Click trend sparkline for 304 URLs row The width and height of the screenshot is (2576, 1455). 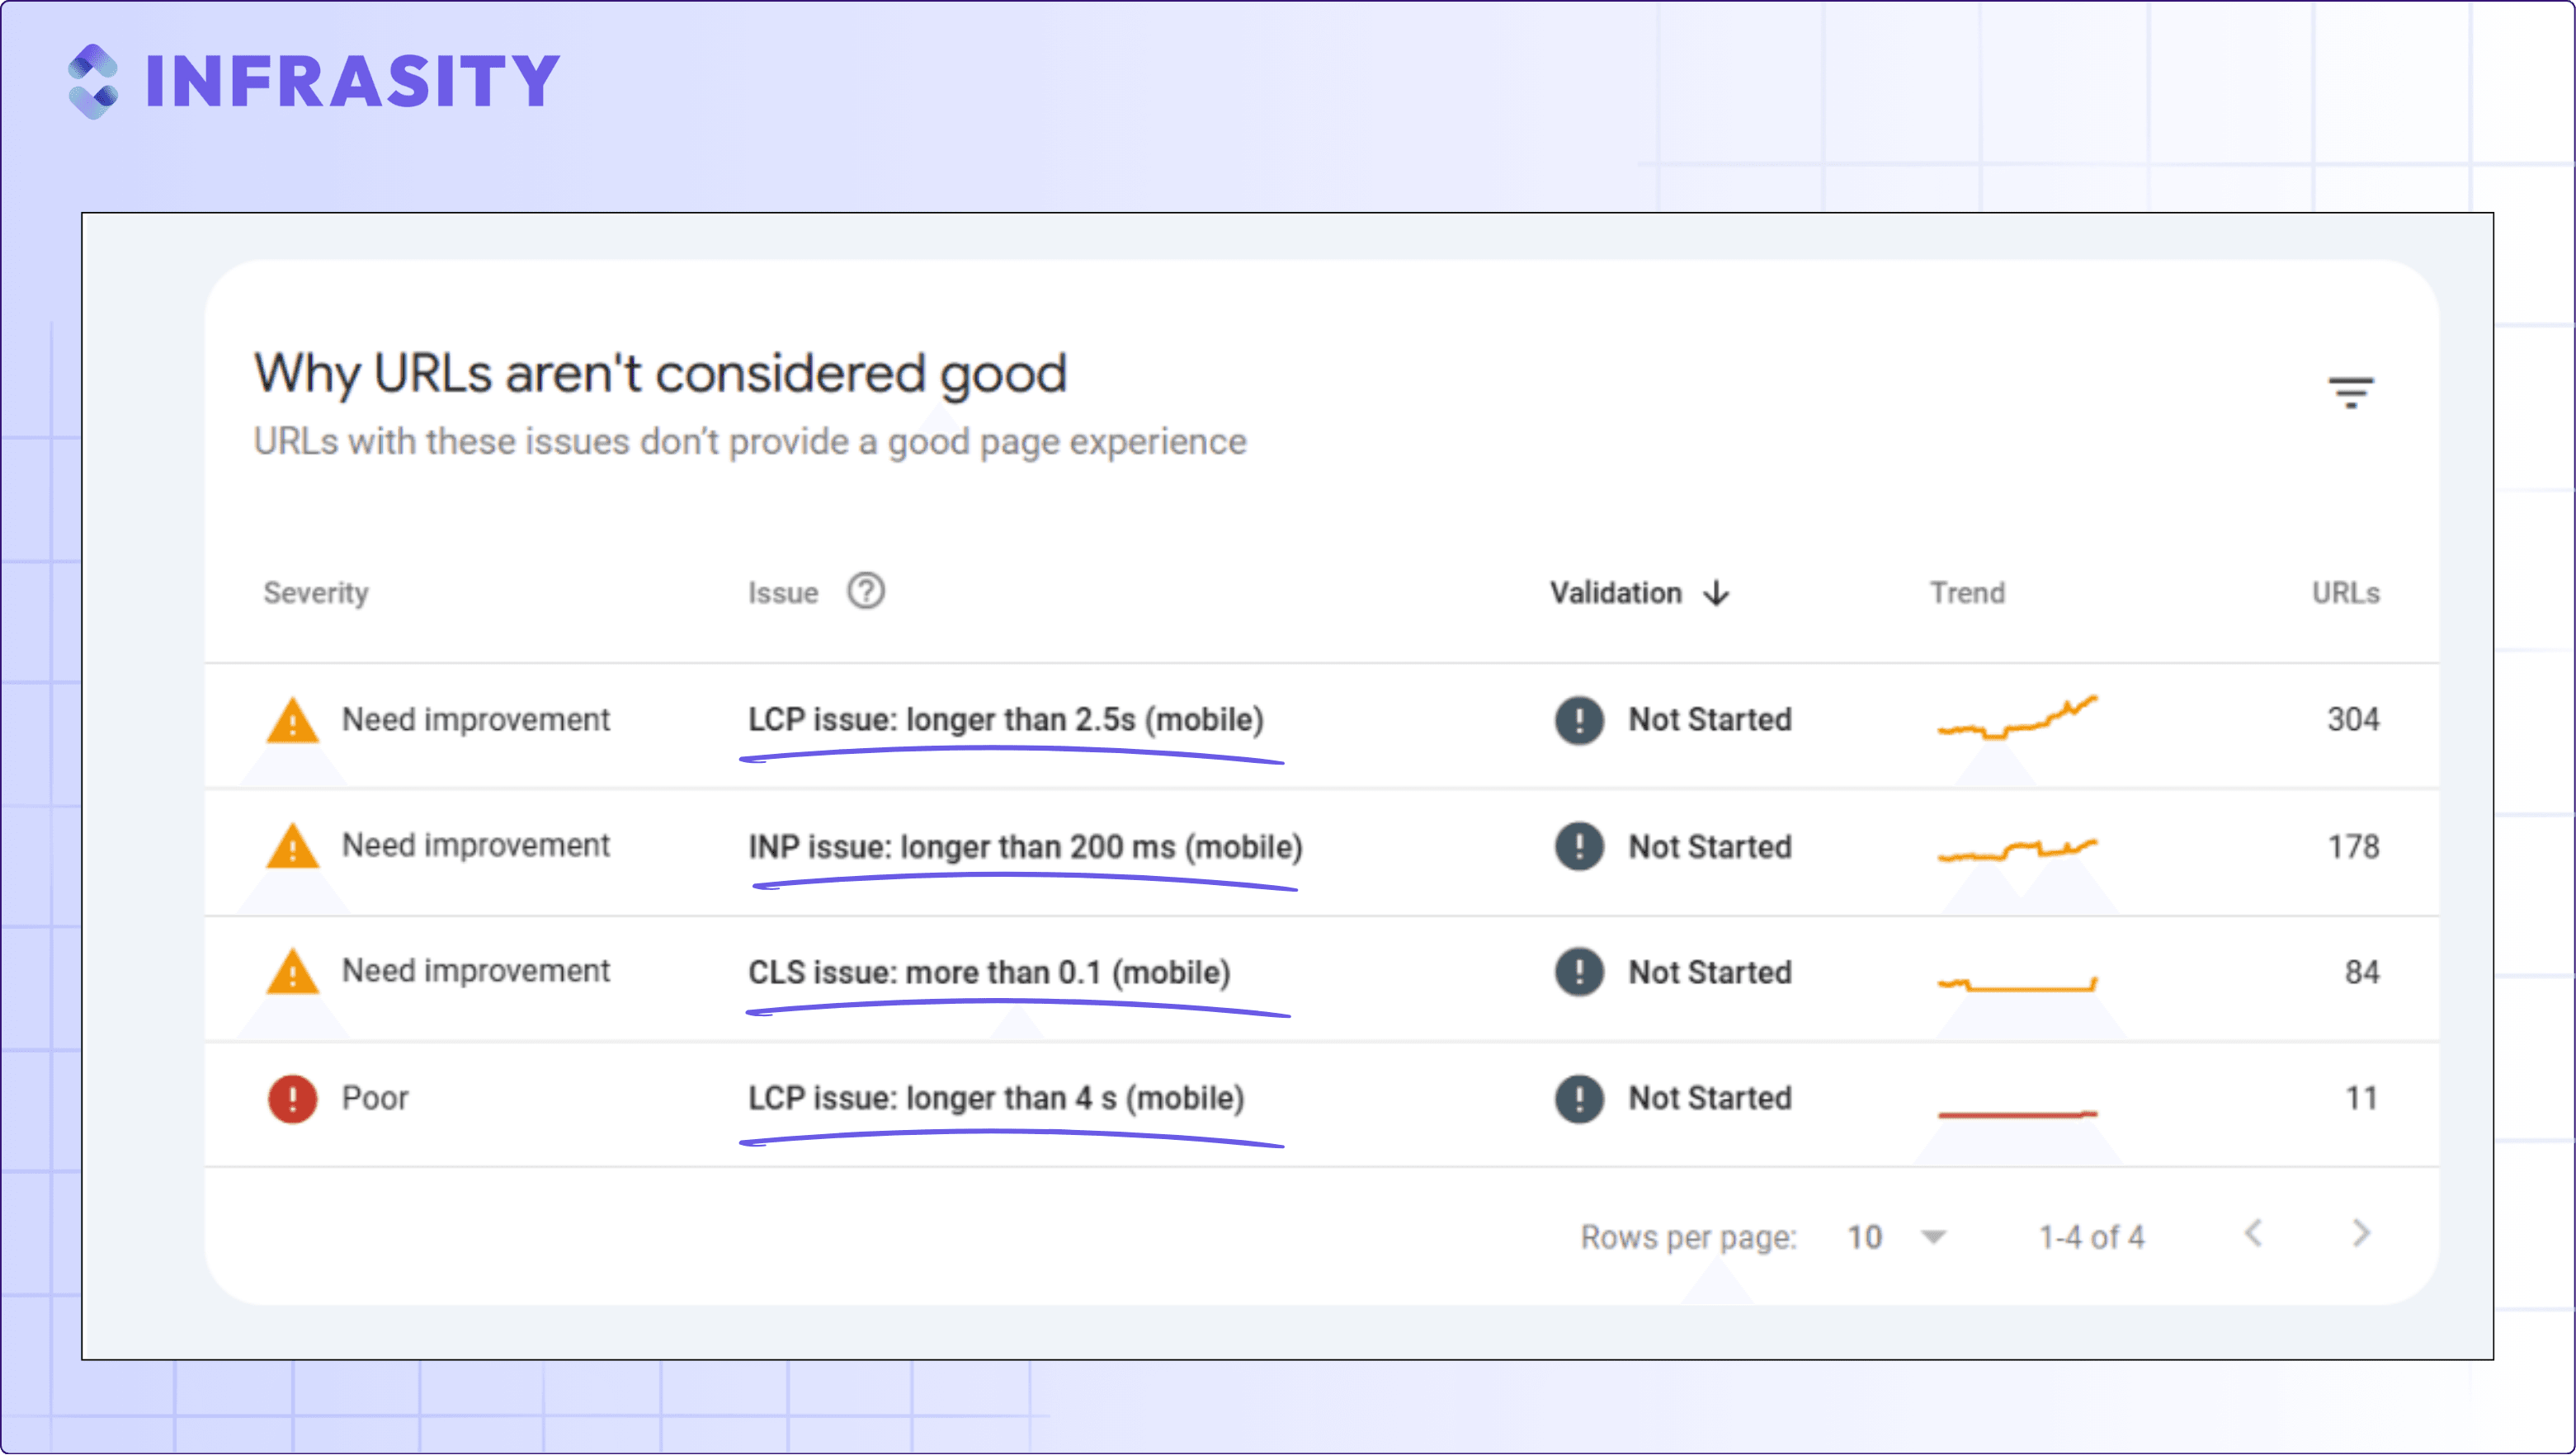(2017, 717)
